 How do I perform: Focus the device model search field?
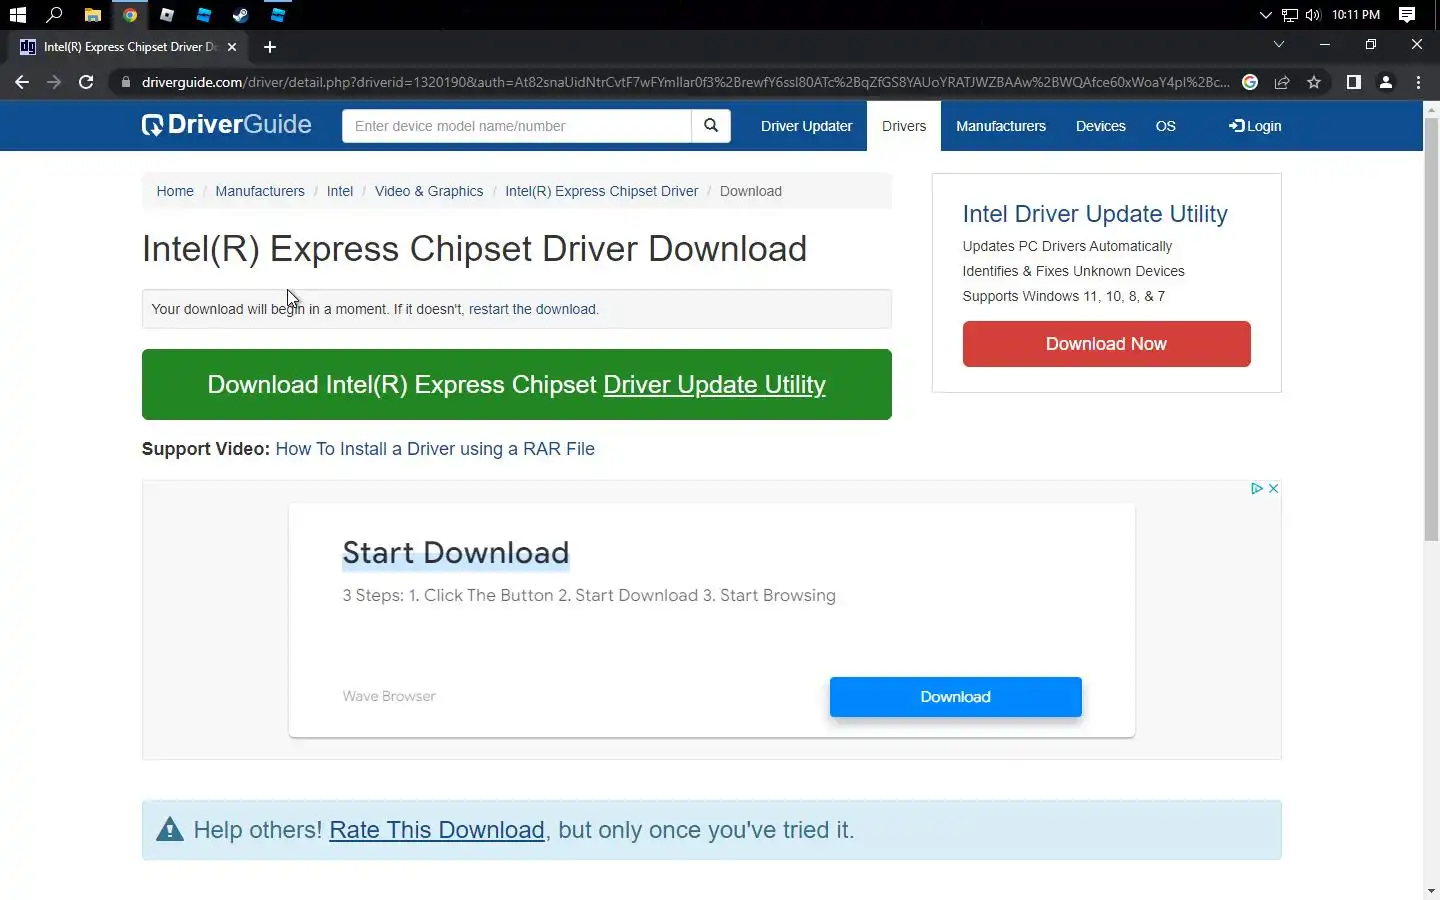click(x=516, y=126)
